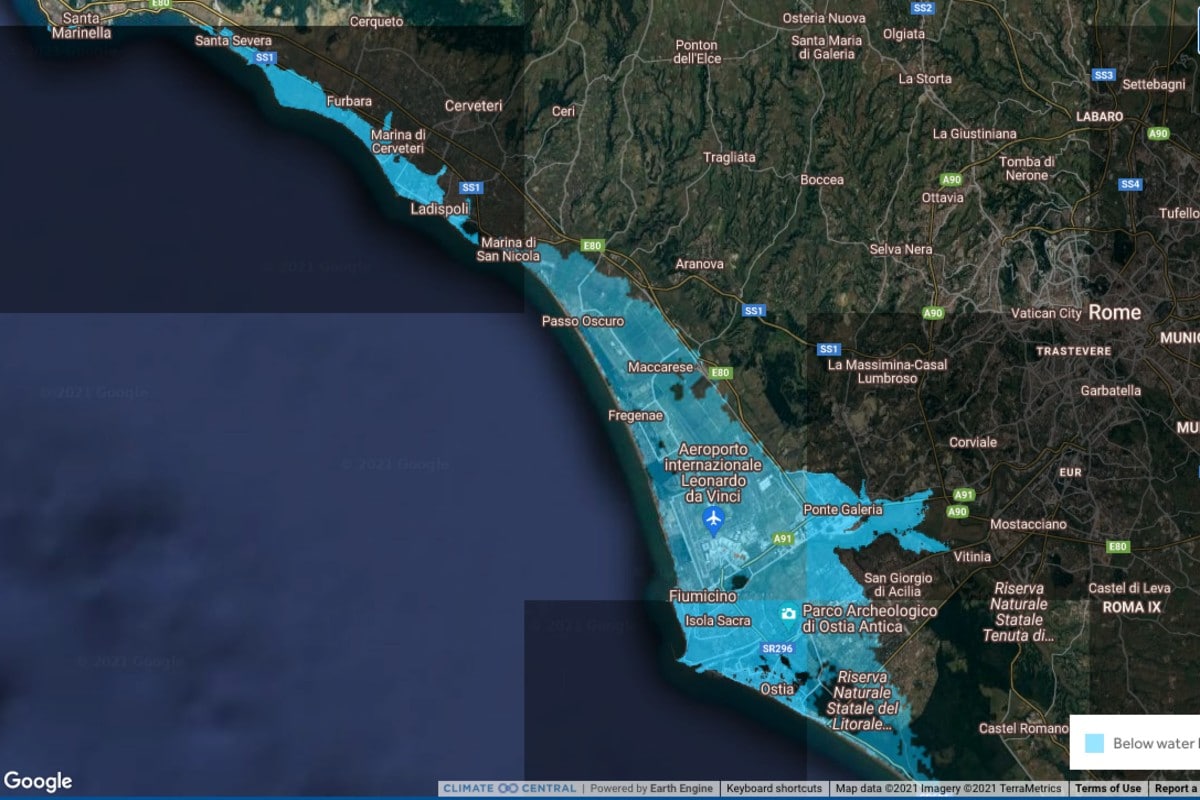This screenshot has height=800, width=1200.
Task: Click the A90 ring road shield near Ottavia
Action: click(x=949, y=181)
